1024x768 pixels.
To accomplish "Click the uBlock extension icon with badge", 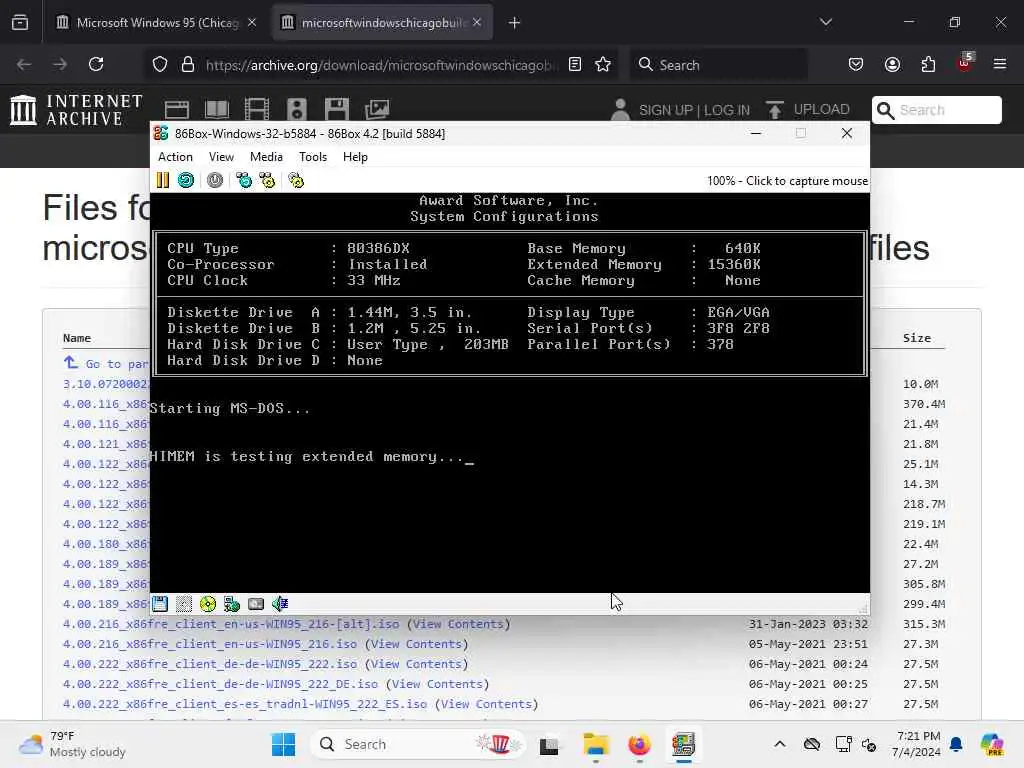I will (x=965, y=63).
